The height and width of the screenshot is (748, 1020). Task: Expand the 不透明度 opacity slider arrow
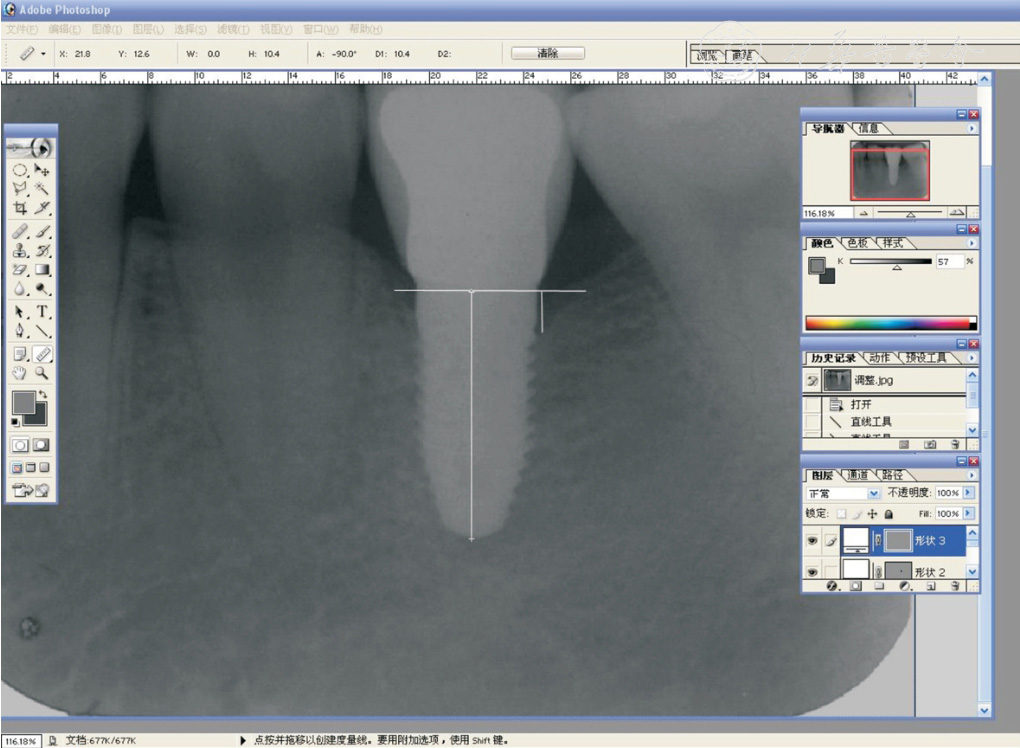coord(968,494)
